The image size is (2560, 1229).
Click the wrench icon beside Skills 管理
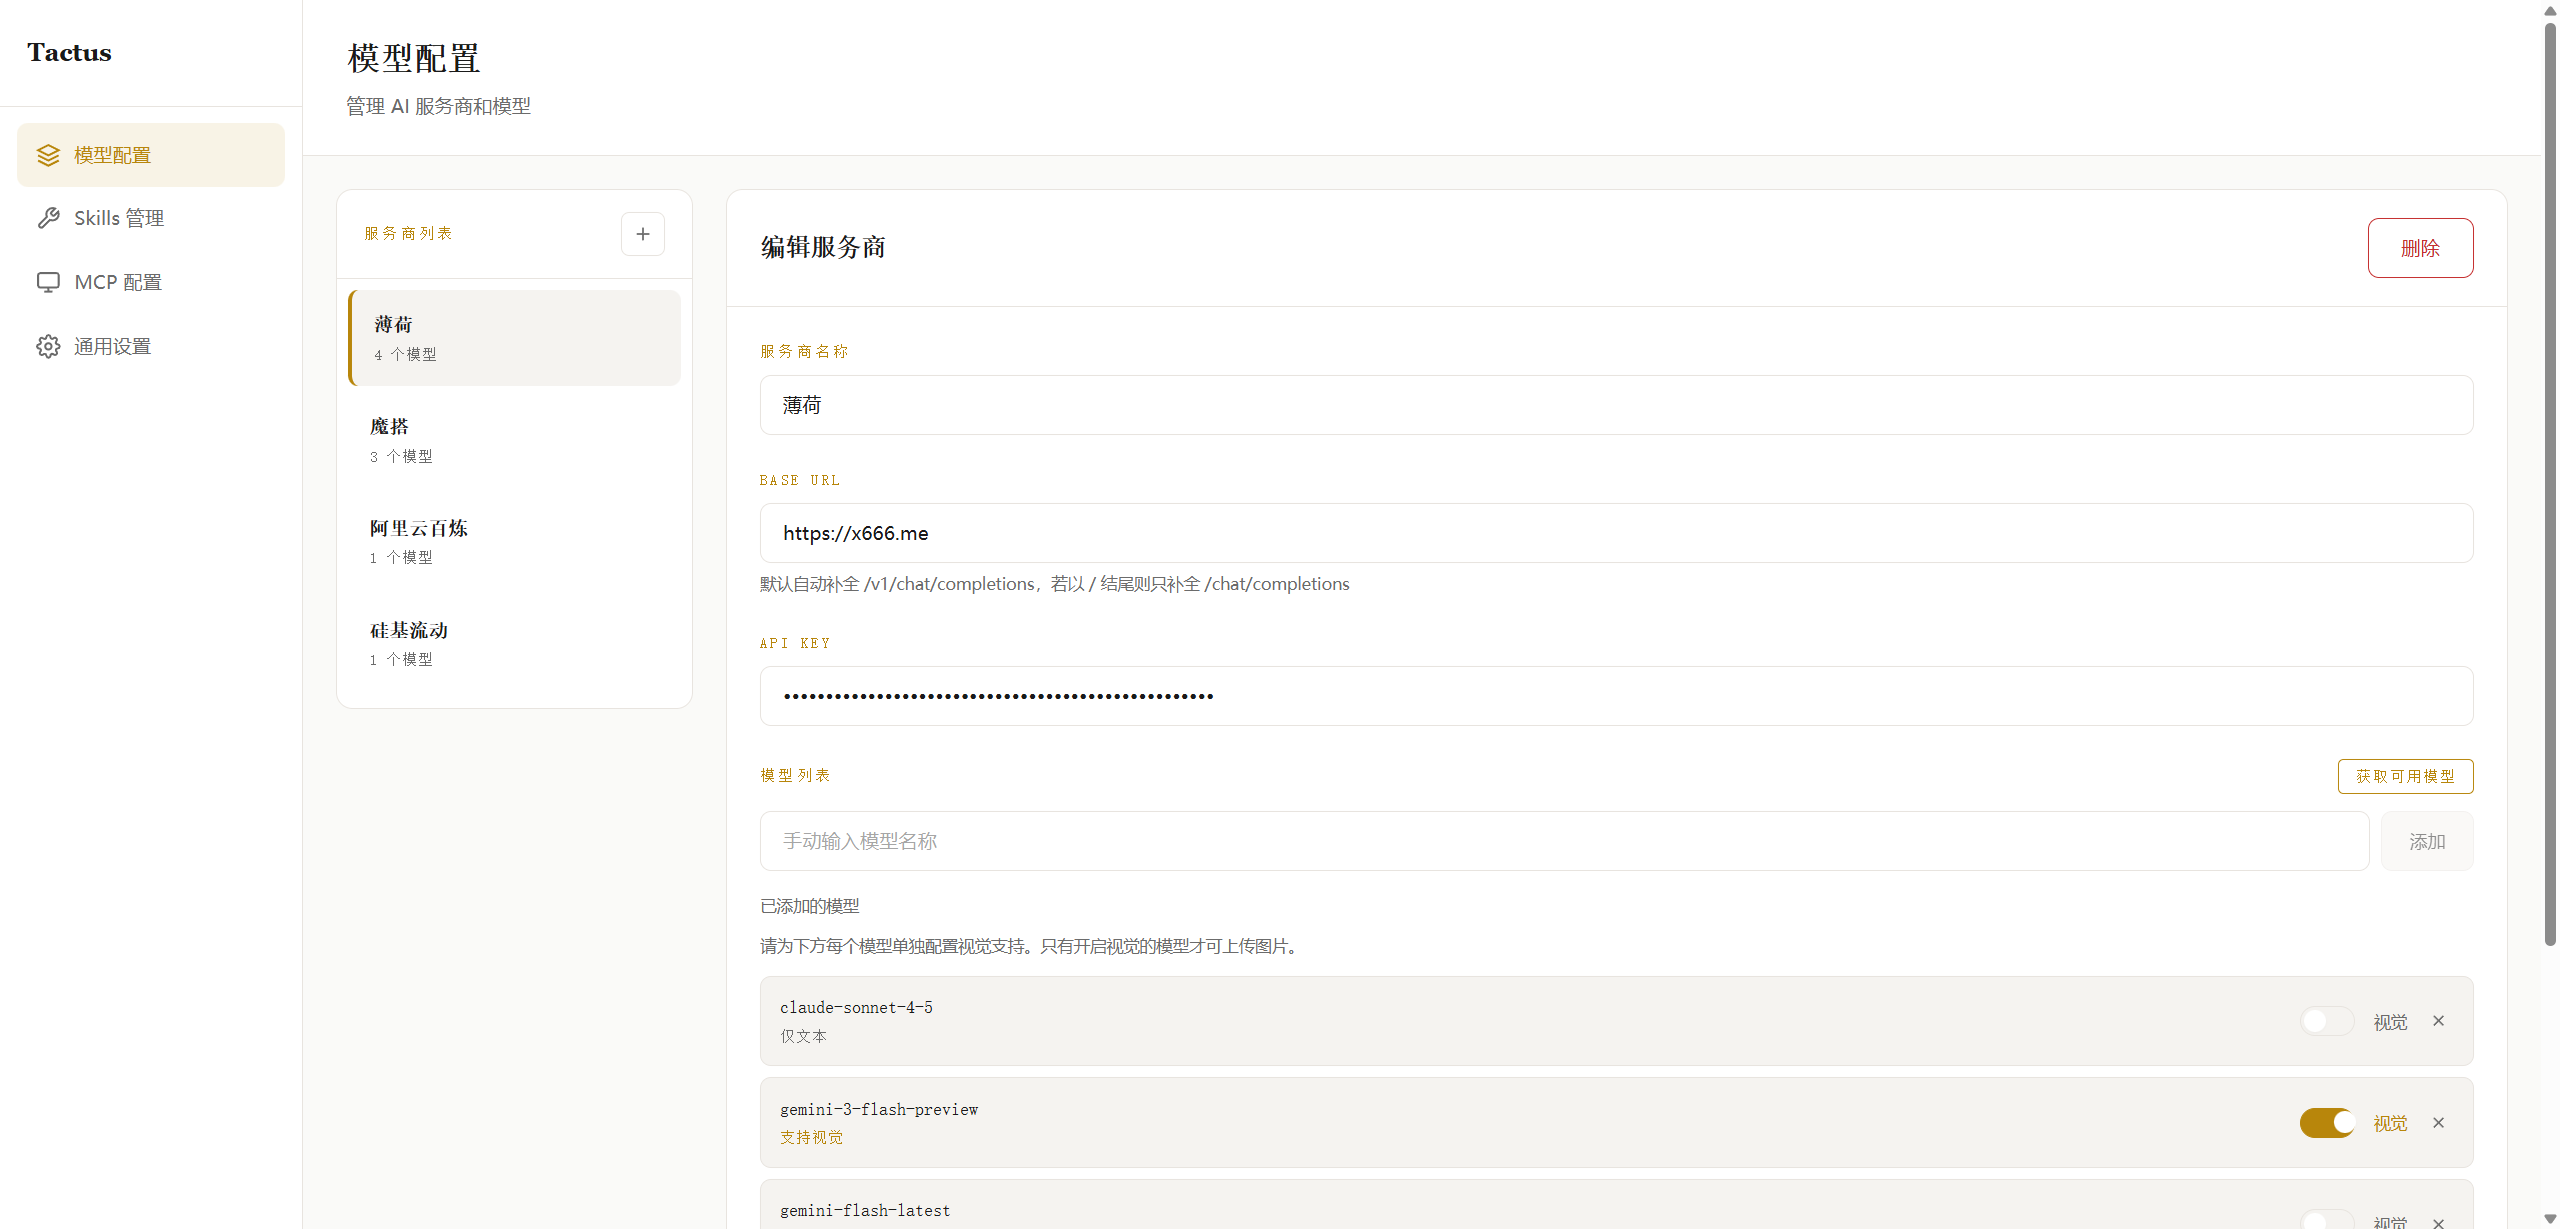48,217
